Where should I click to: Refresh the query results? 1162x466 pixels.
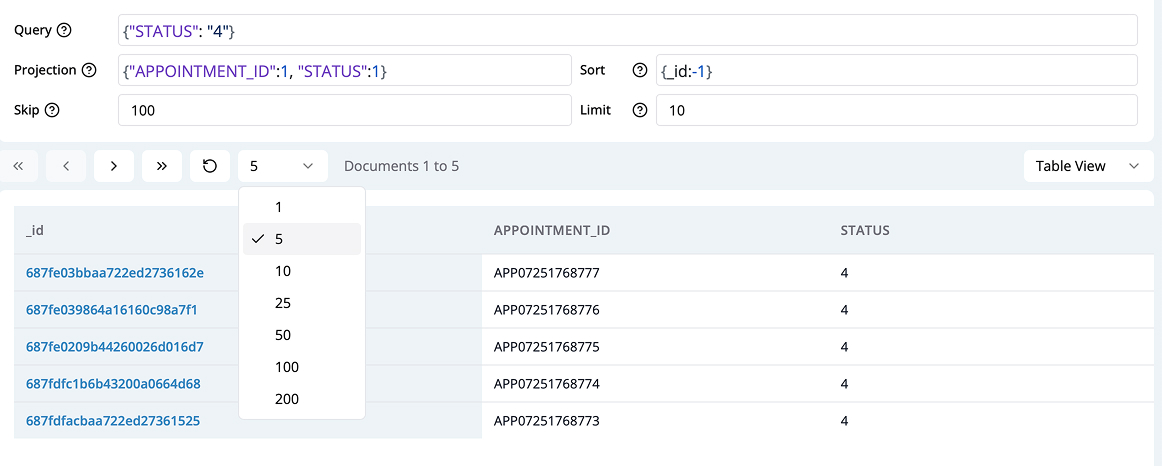(x=210, y=166)
